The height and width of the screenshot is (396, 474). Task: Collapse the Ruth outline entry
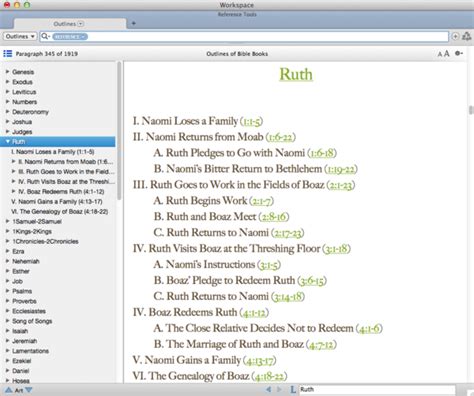coord(8,142)
